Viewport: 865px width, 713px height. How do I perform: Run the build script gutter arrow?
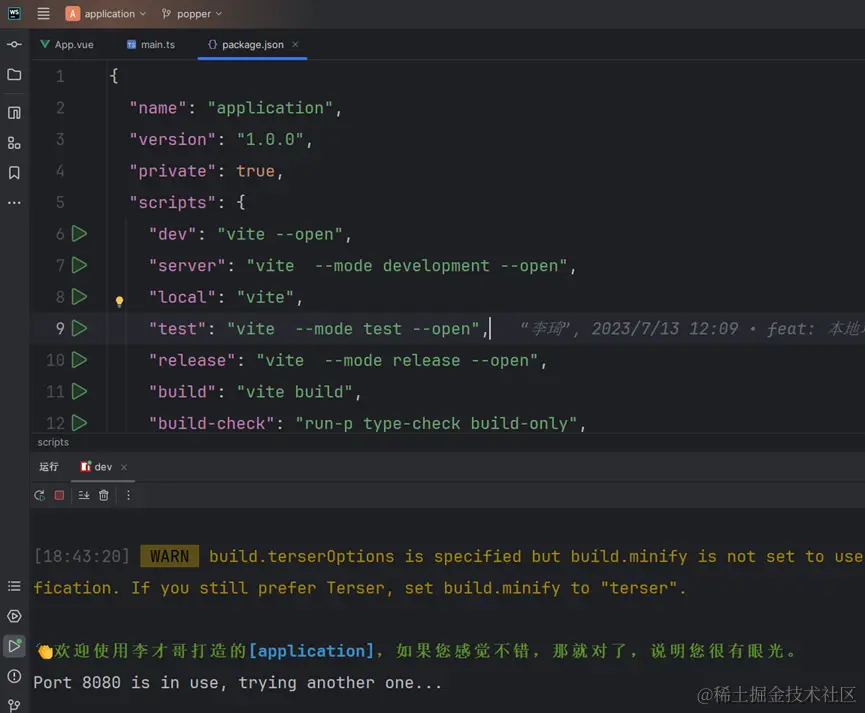click(x=79, y=391)
